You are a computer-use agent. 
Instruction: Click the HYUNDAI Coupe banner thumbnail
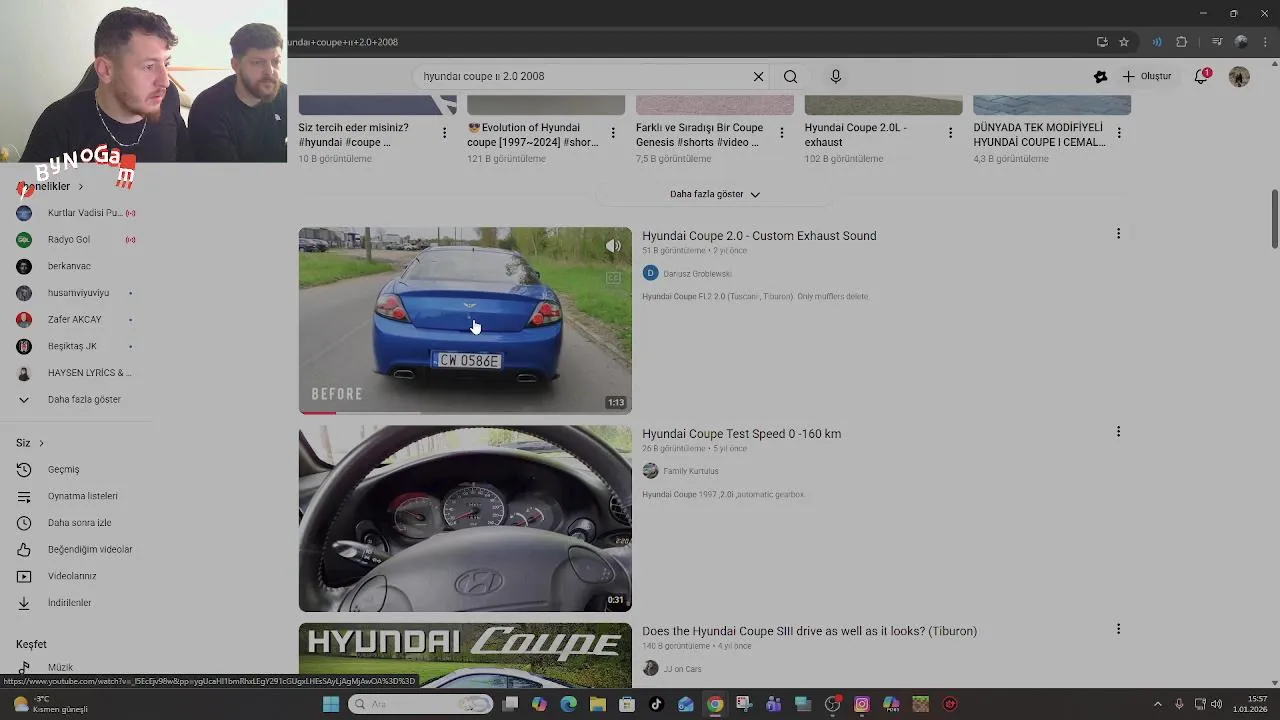tap(465, 656)
